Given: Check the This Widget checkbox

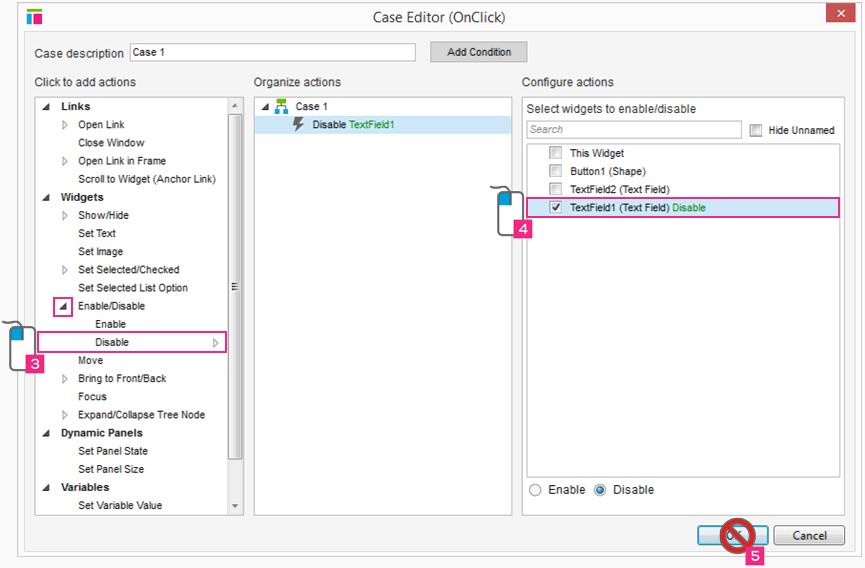Looking at the screenshot, I should (x=555, y=153).
